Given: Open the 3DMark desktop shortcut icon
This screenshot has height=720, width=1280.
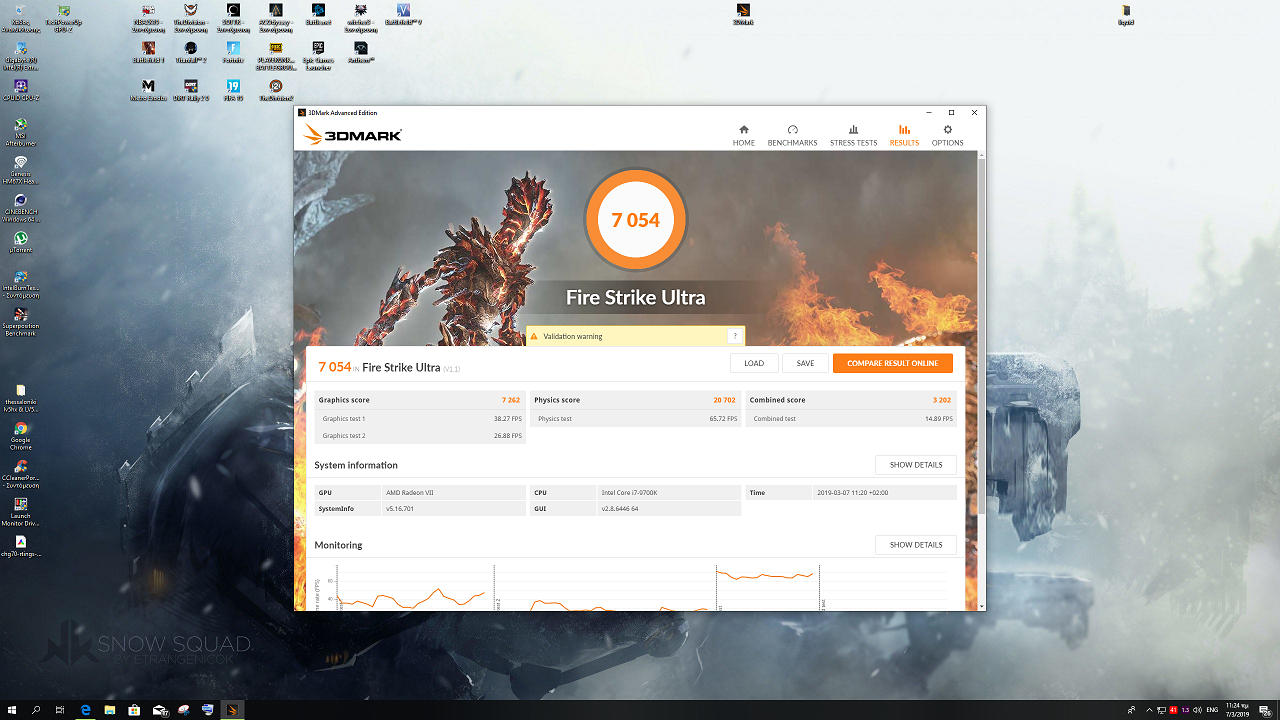Looking at the screenshot, I should (742, 14).
